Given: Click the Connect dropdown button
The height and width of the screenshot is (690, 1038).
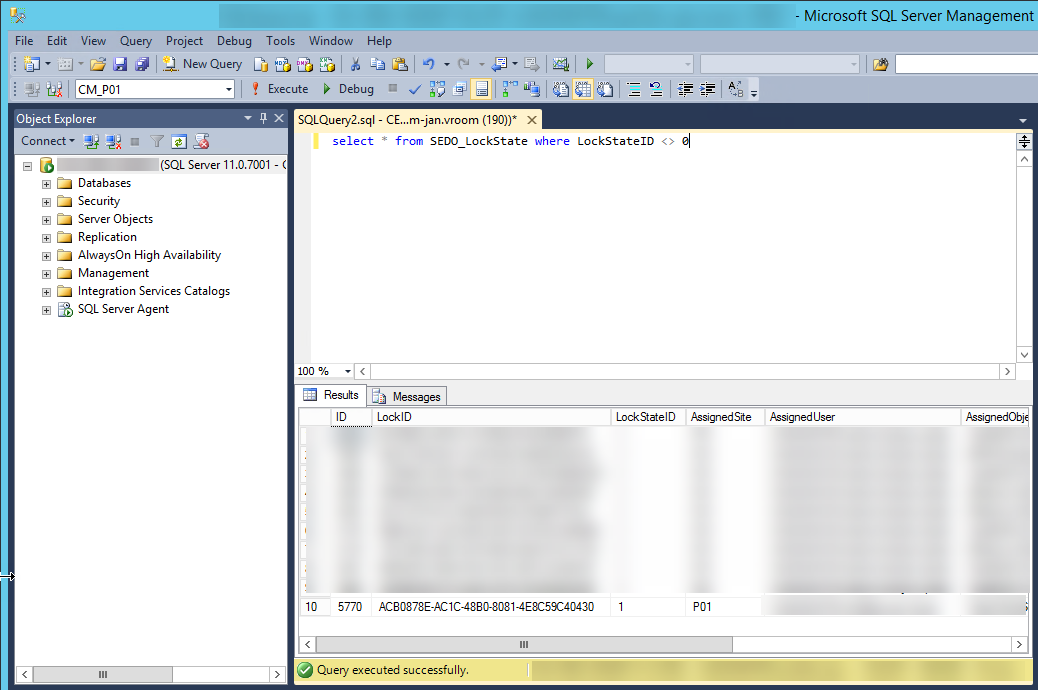Looking at the screenshot, I should [70, 141].
